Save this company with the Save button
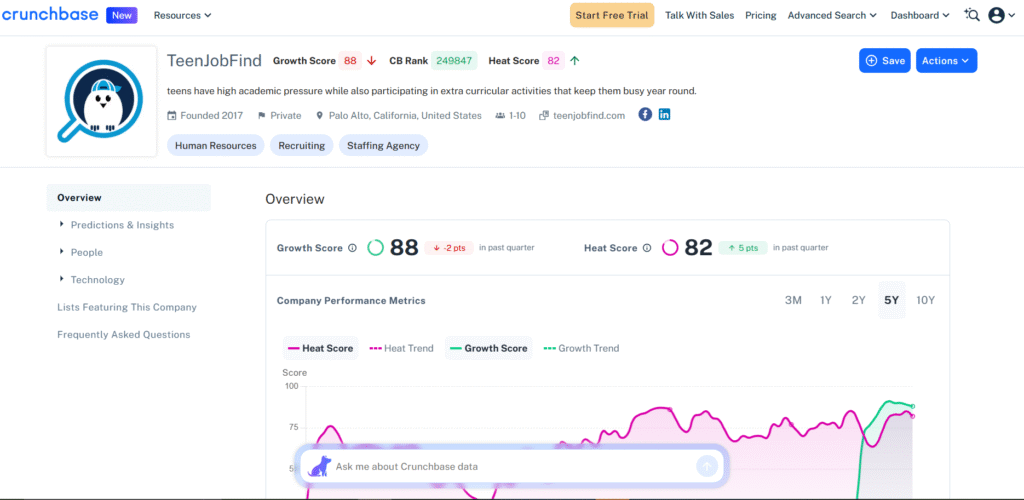 884,61
